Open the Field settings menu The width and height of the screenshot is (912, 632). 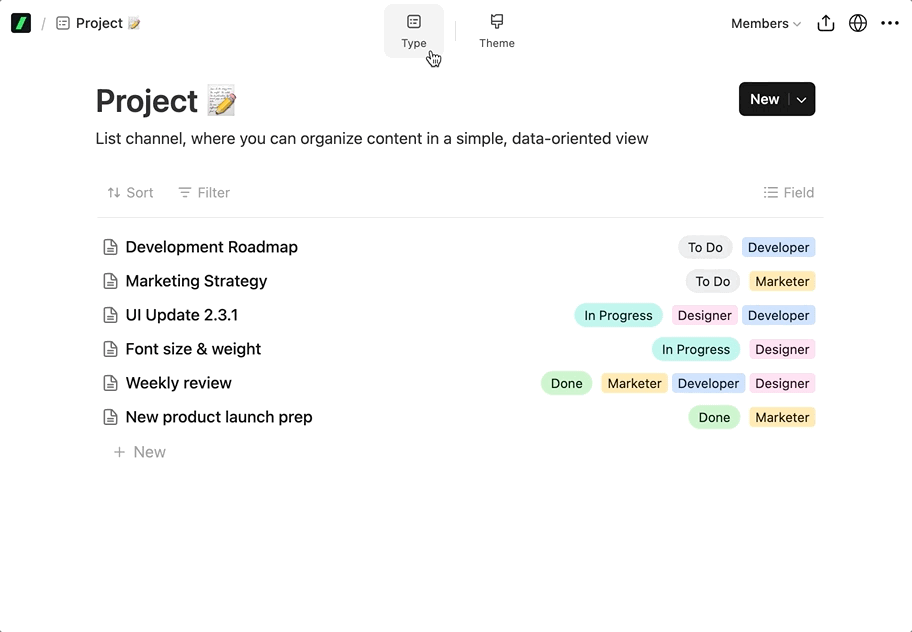coord(789,192)
